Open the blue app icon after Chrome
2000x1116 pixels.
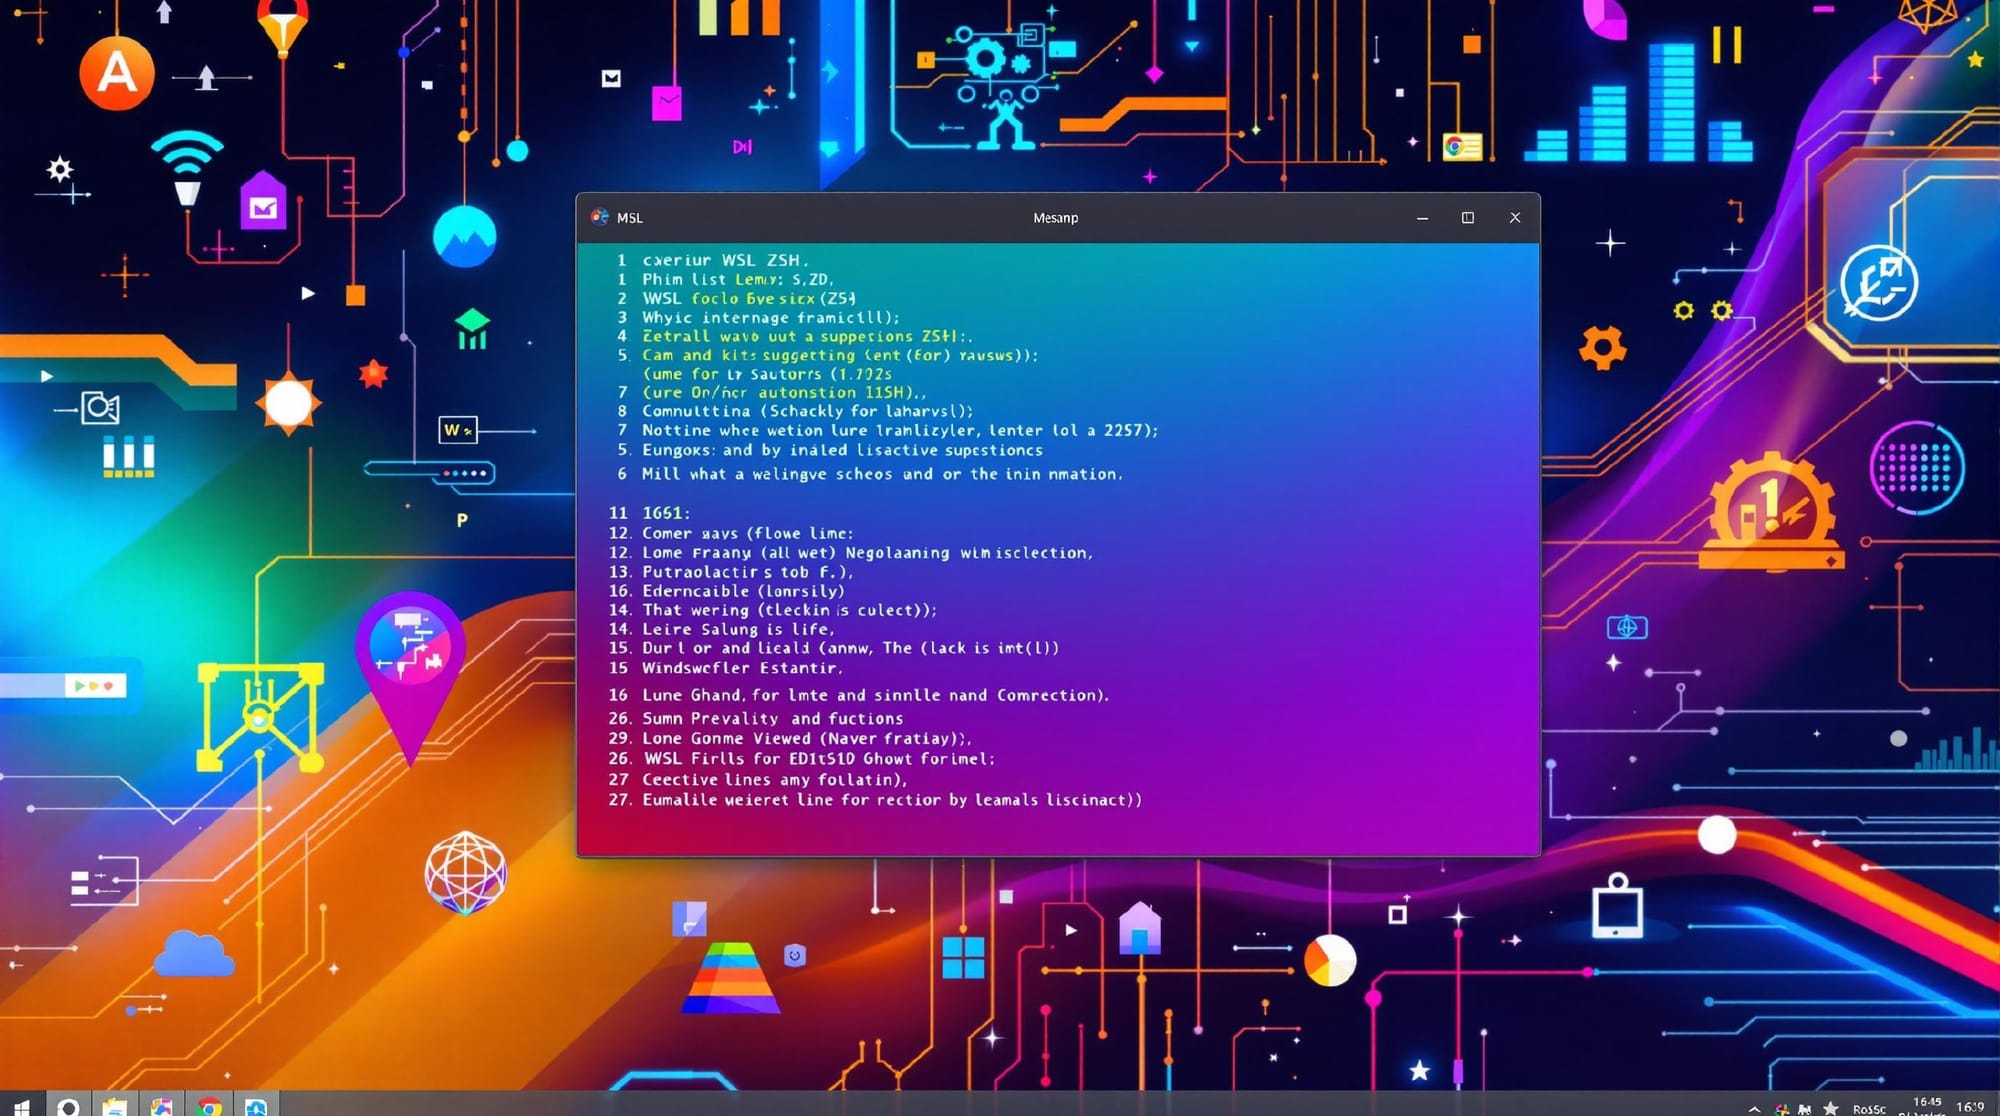[256, 1107]
